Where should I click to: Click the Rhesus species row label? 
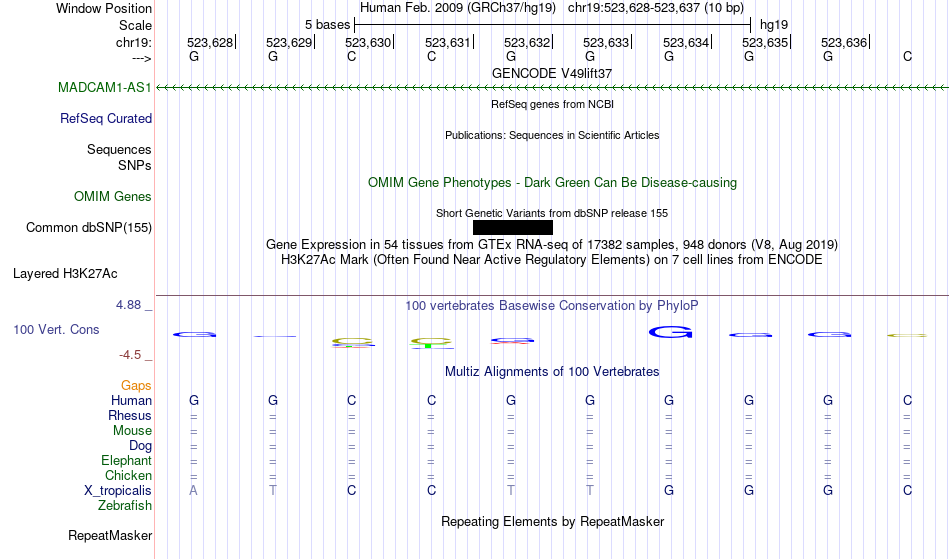(130, 415)
